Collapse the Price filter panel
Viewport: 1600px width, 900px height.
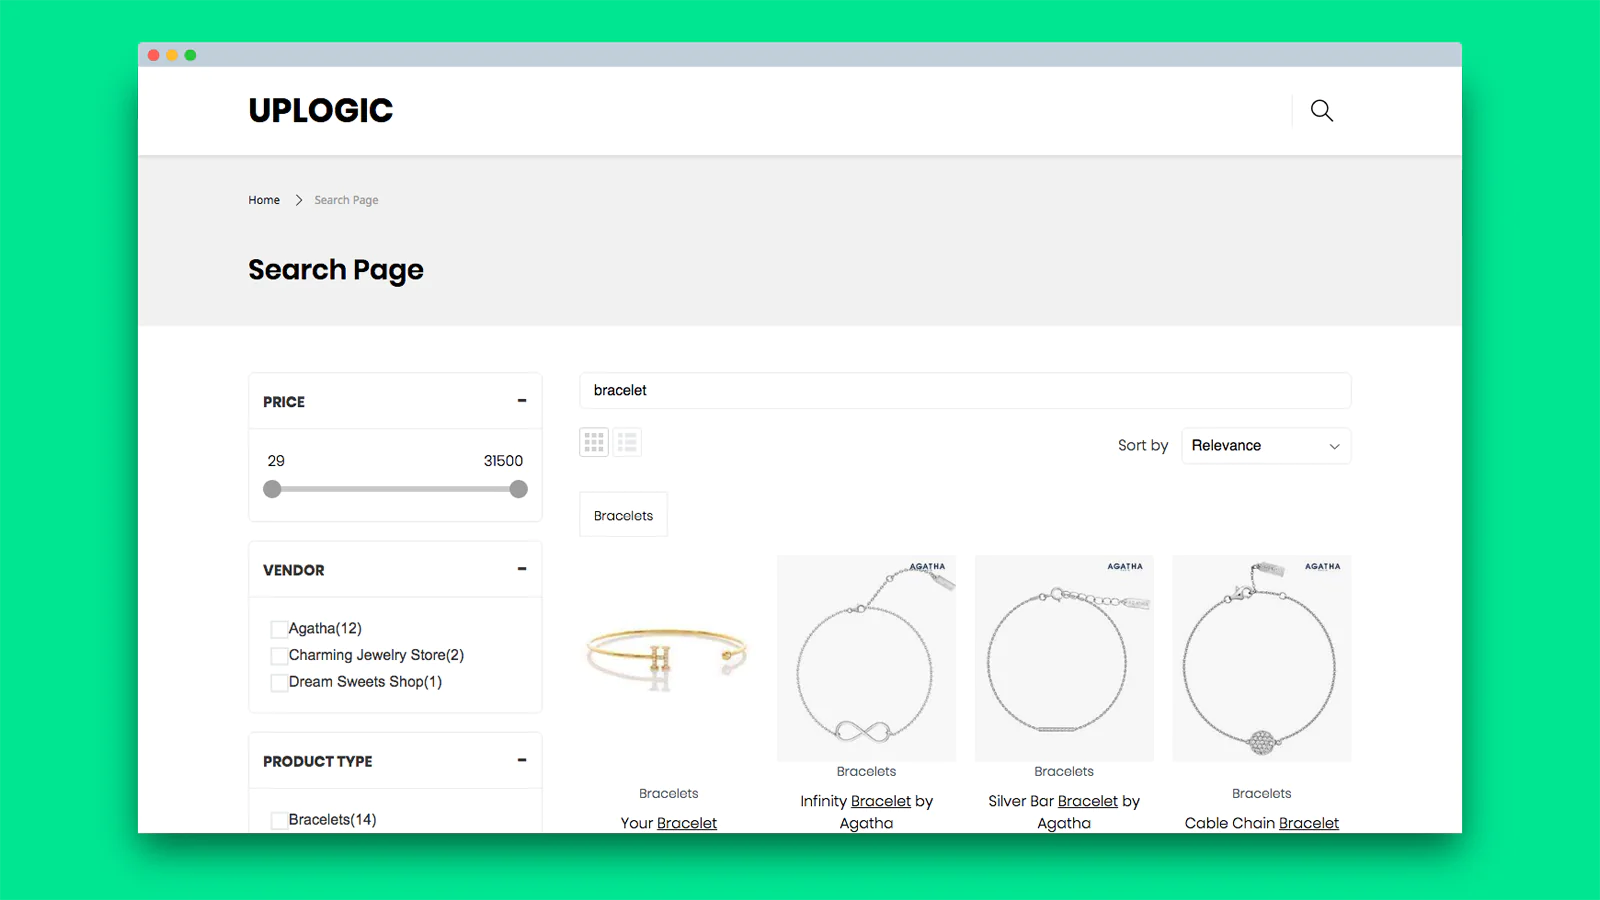522,401
